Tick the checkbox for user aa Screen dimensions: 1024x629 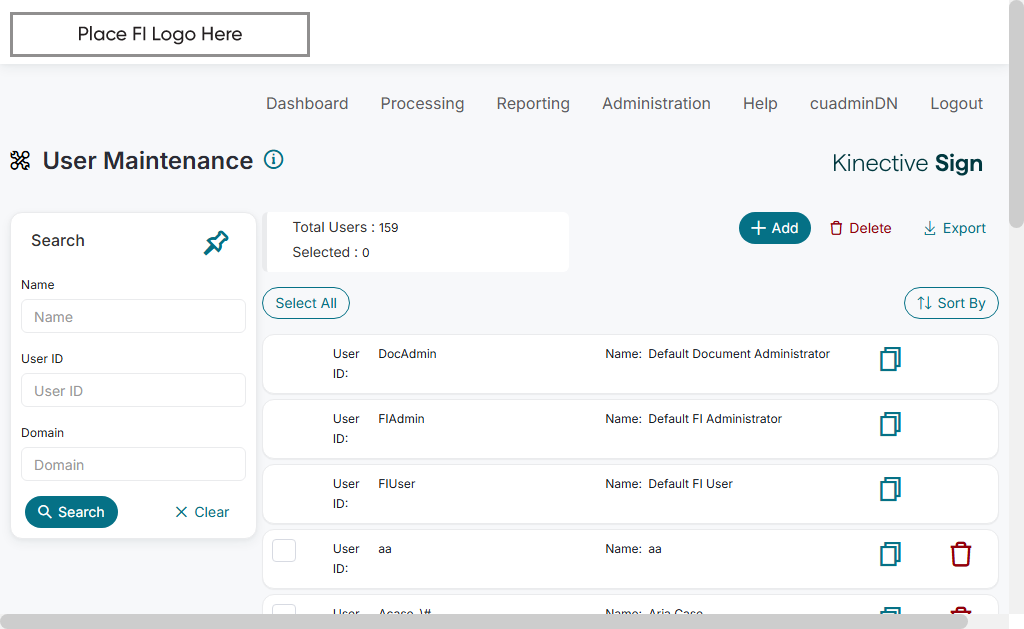click(x=284, y=550)
